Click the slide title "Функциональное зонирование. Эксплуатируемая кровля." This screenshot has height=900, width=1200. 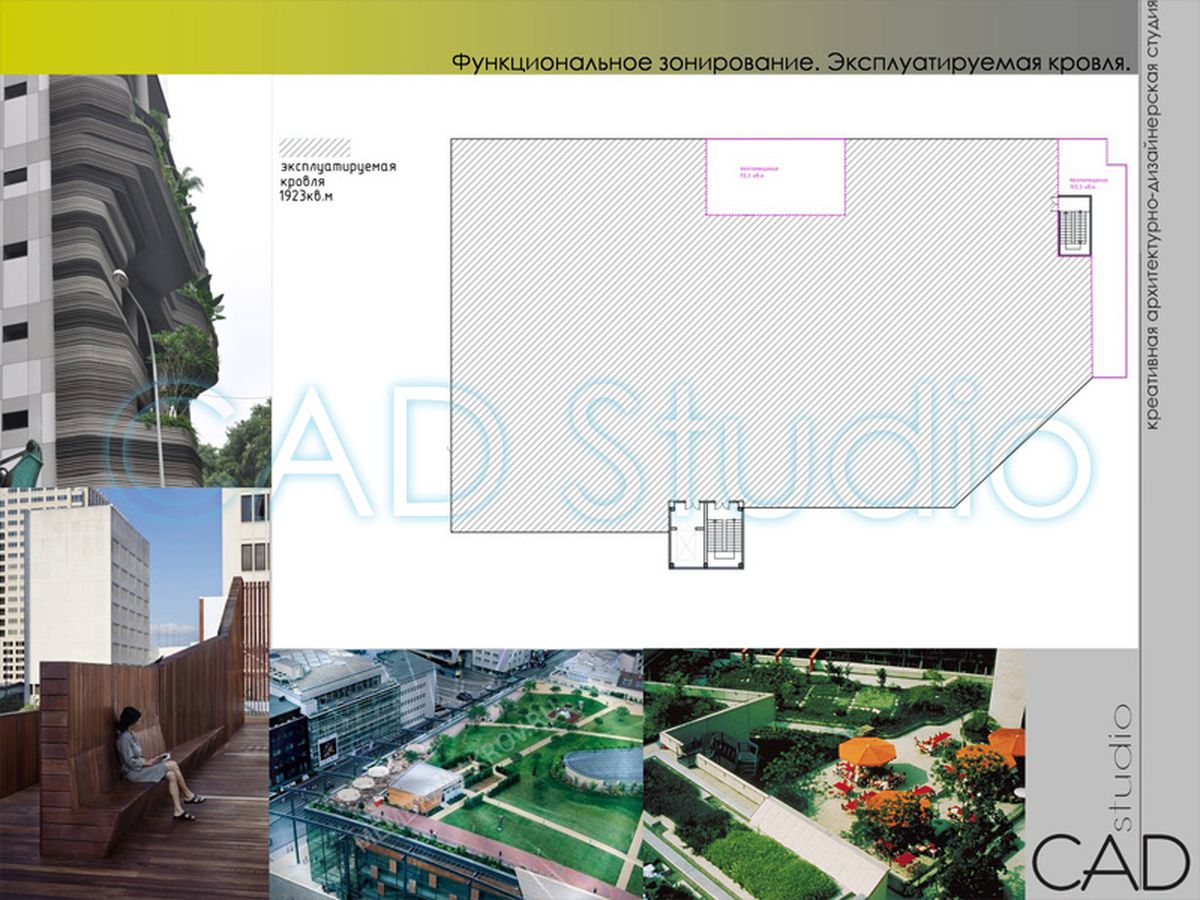click(791, 63)
